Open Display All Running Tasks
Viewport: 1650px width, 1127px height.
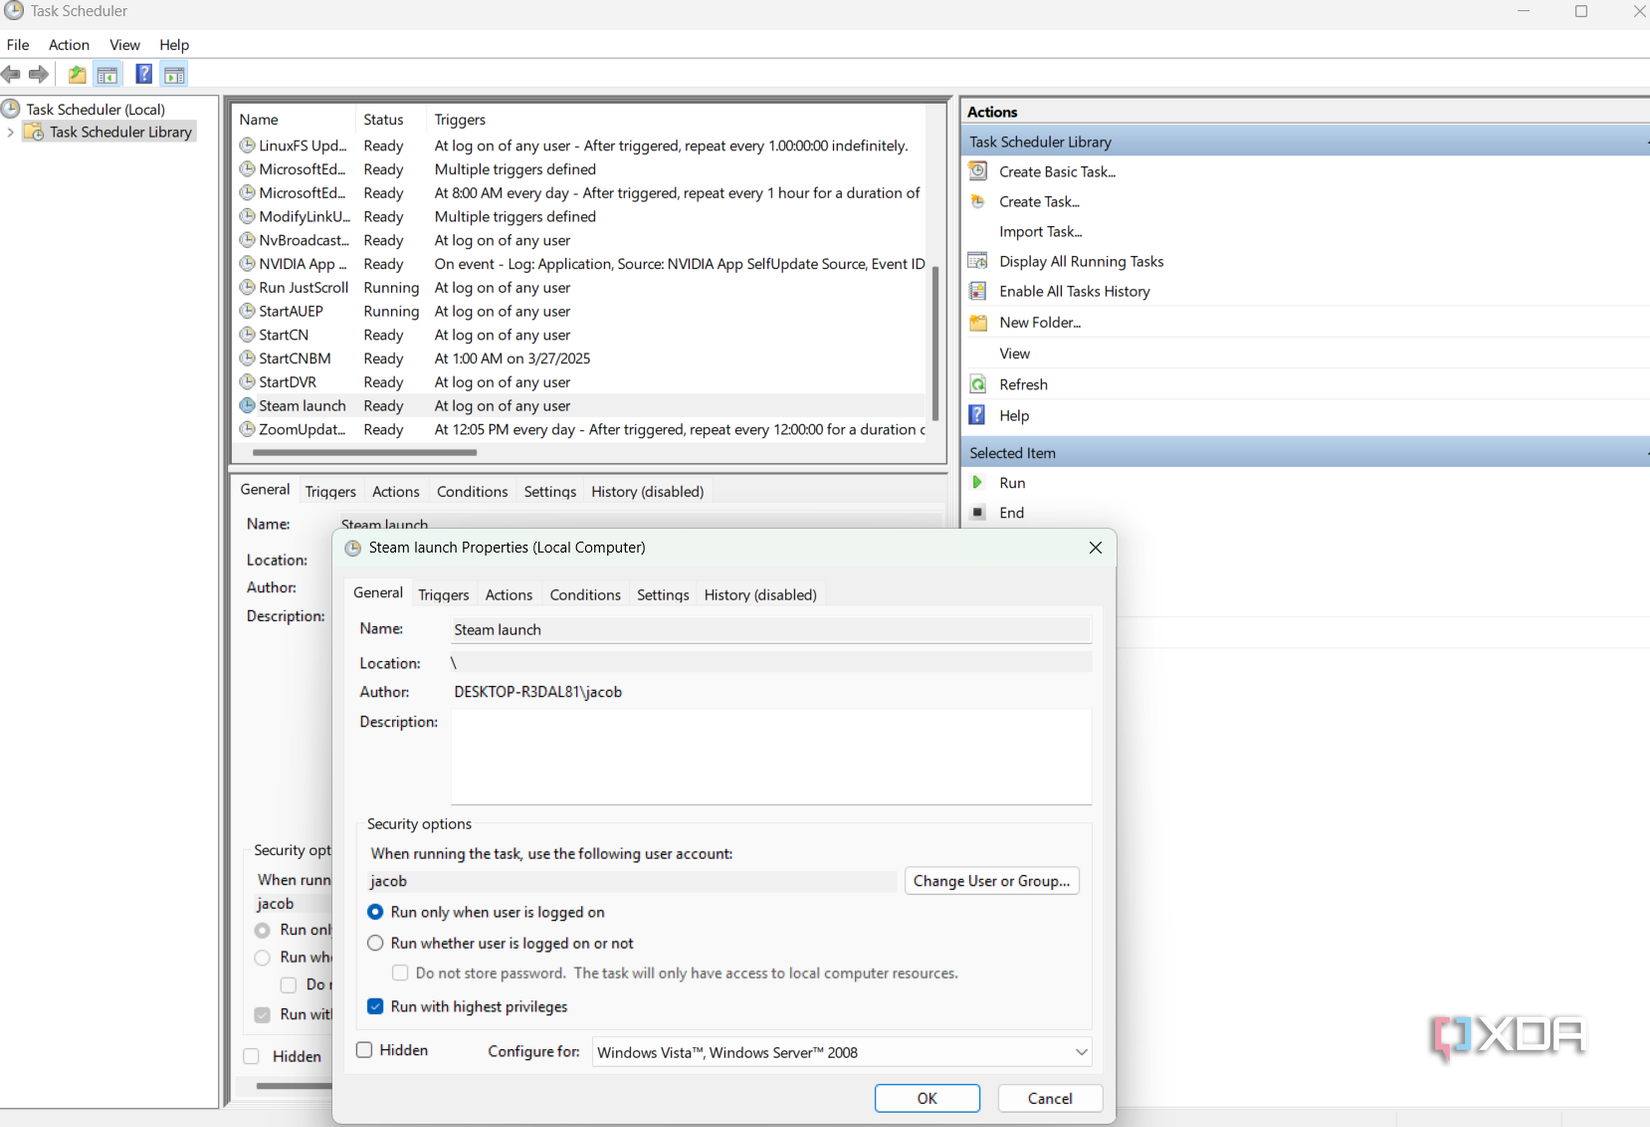pos(1080,261)
